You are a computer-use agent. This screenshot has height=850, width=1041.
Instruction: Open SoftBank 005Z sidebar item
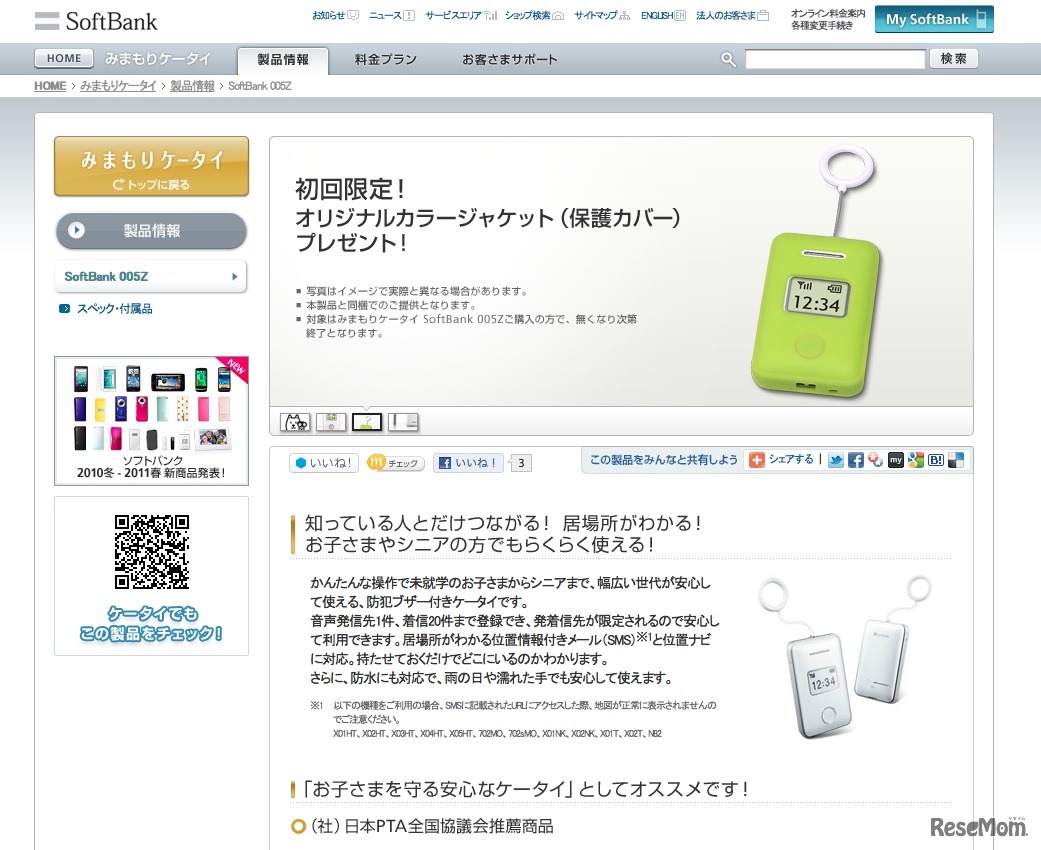(x=151, y=276)
